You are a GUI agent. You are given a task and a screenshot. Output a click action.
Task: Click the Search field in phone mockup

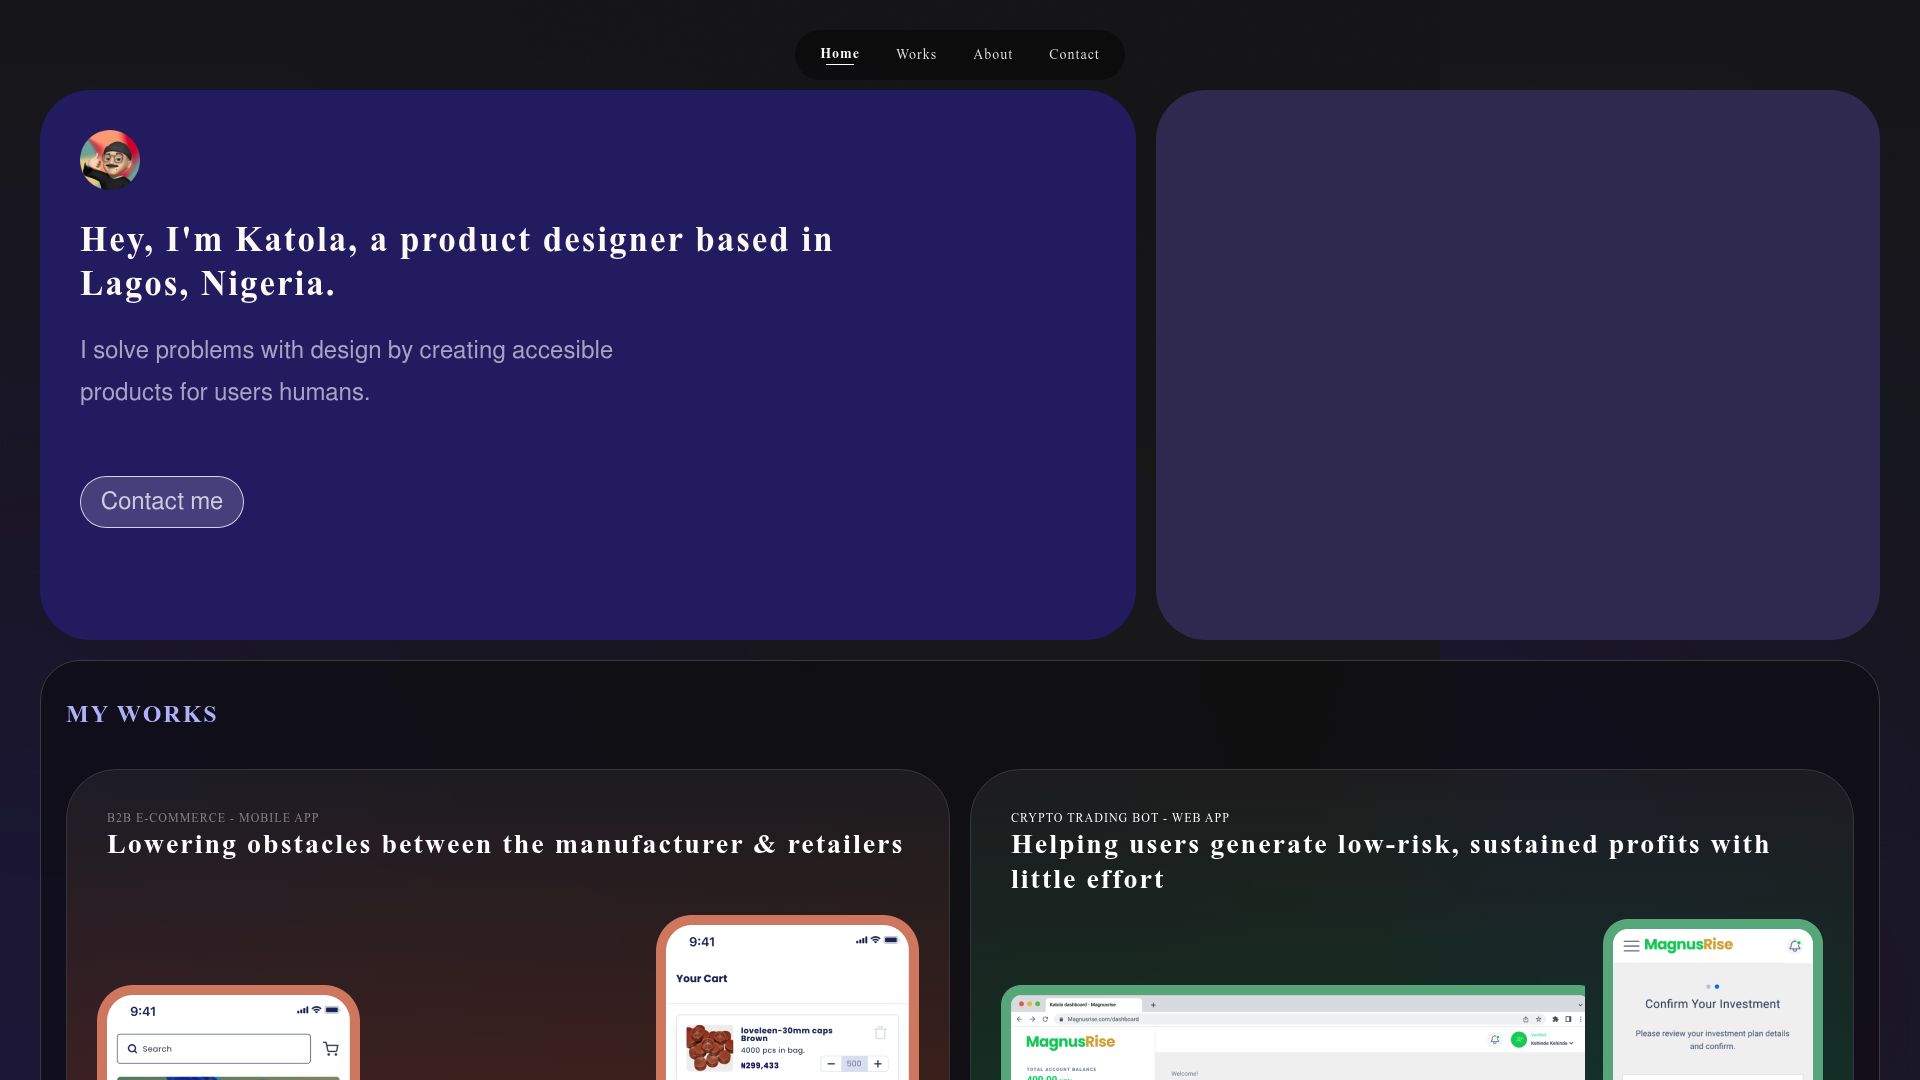[x=214, y=1049]
